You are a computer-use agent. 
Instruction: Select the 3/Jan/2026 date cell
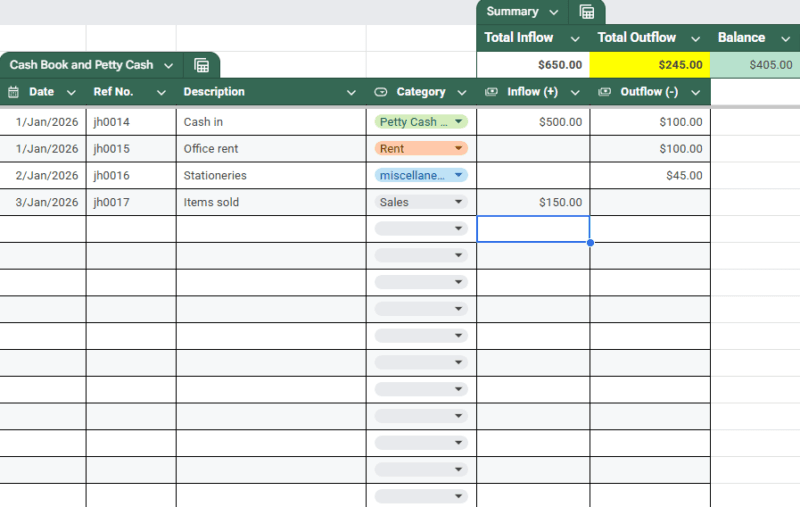(43, 202)
